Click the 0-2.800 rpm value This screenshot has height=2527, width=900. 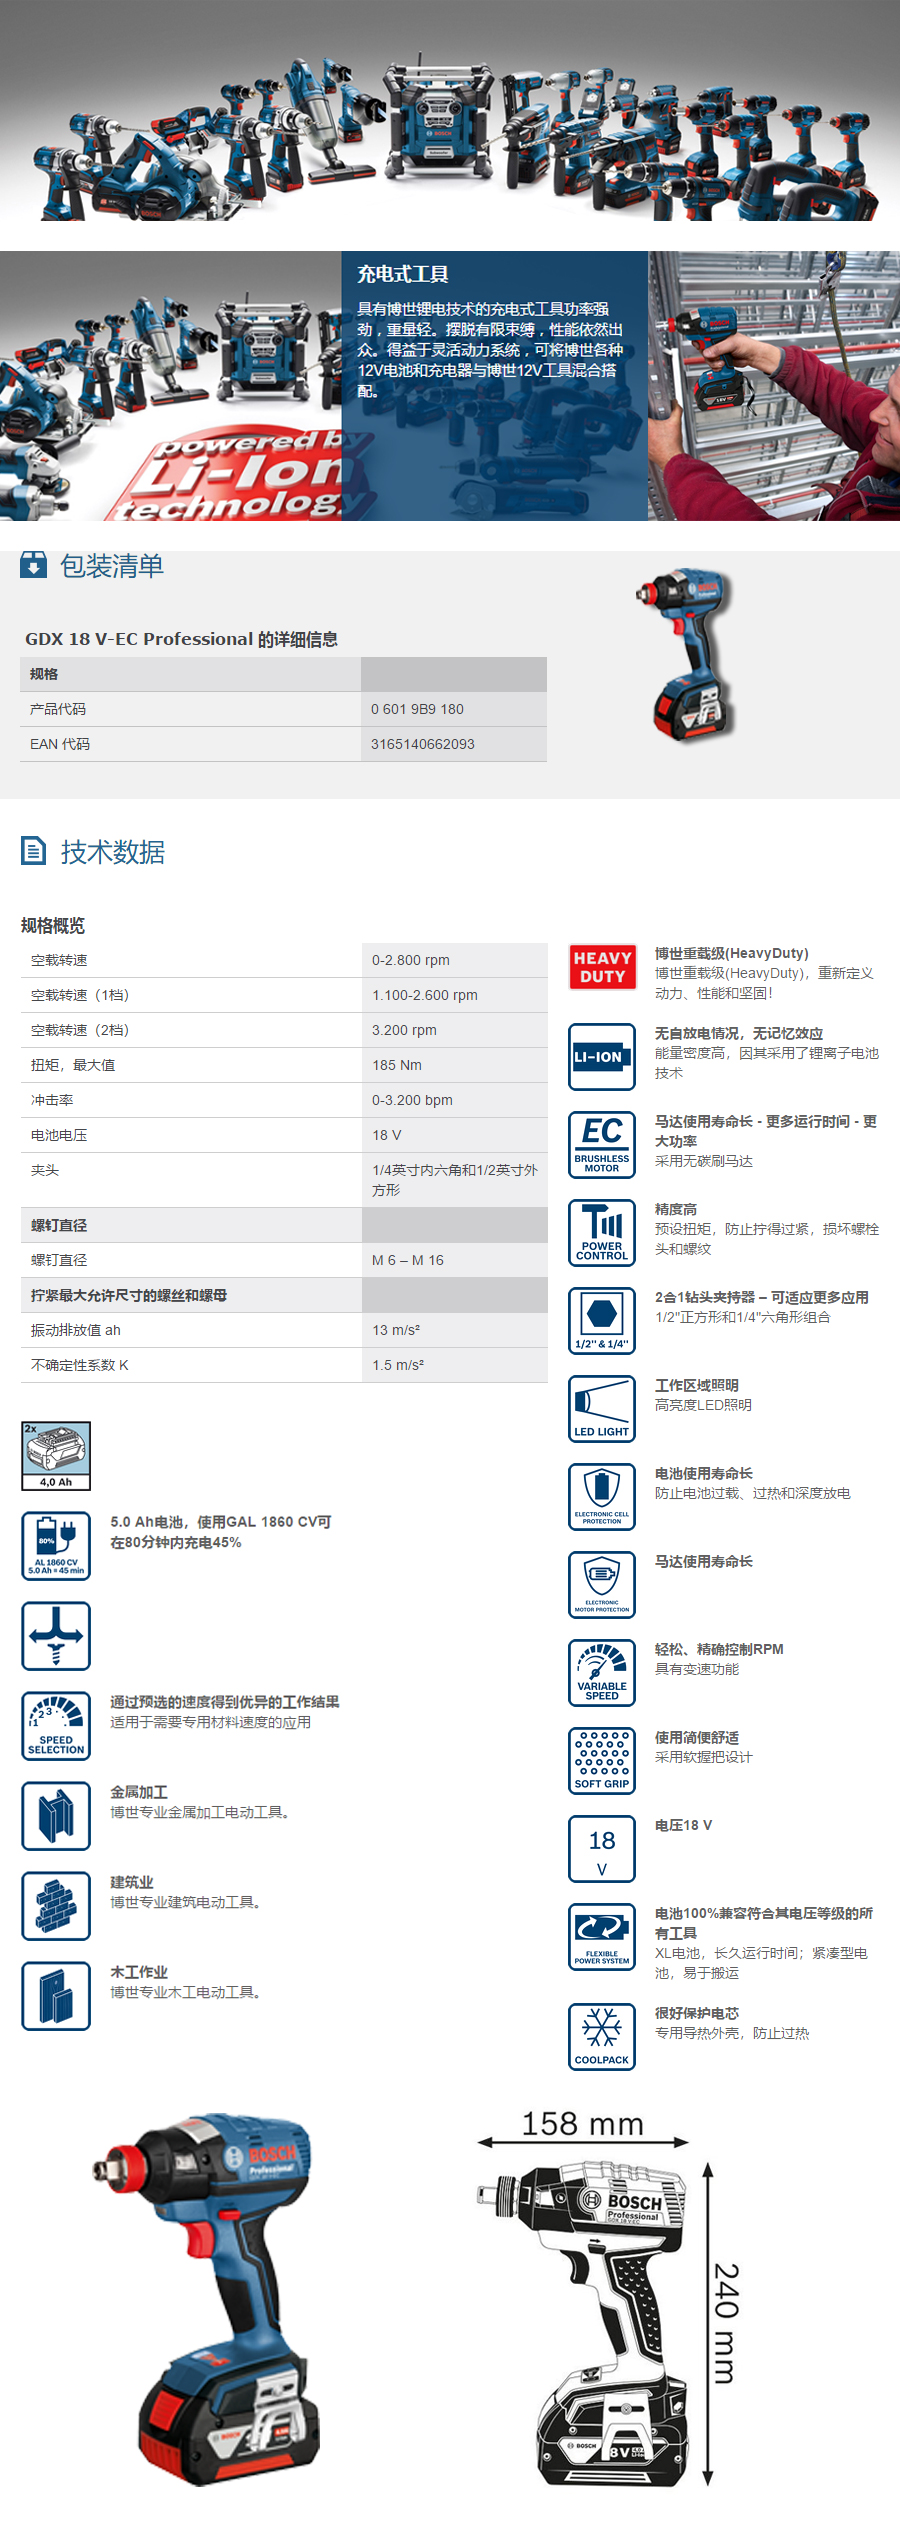coord(411,960)
